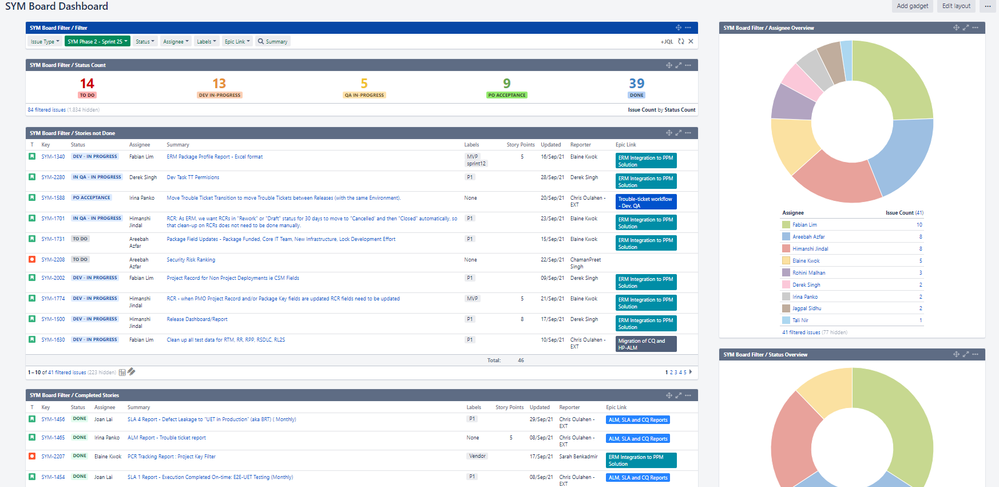Click the move handle on the Filter gadget
Viewport: 999px width, 487px height.
tap(679, 27)
